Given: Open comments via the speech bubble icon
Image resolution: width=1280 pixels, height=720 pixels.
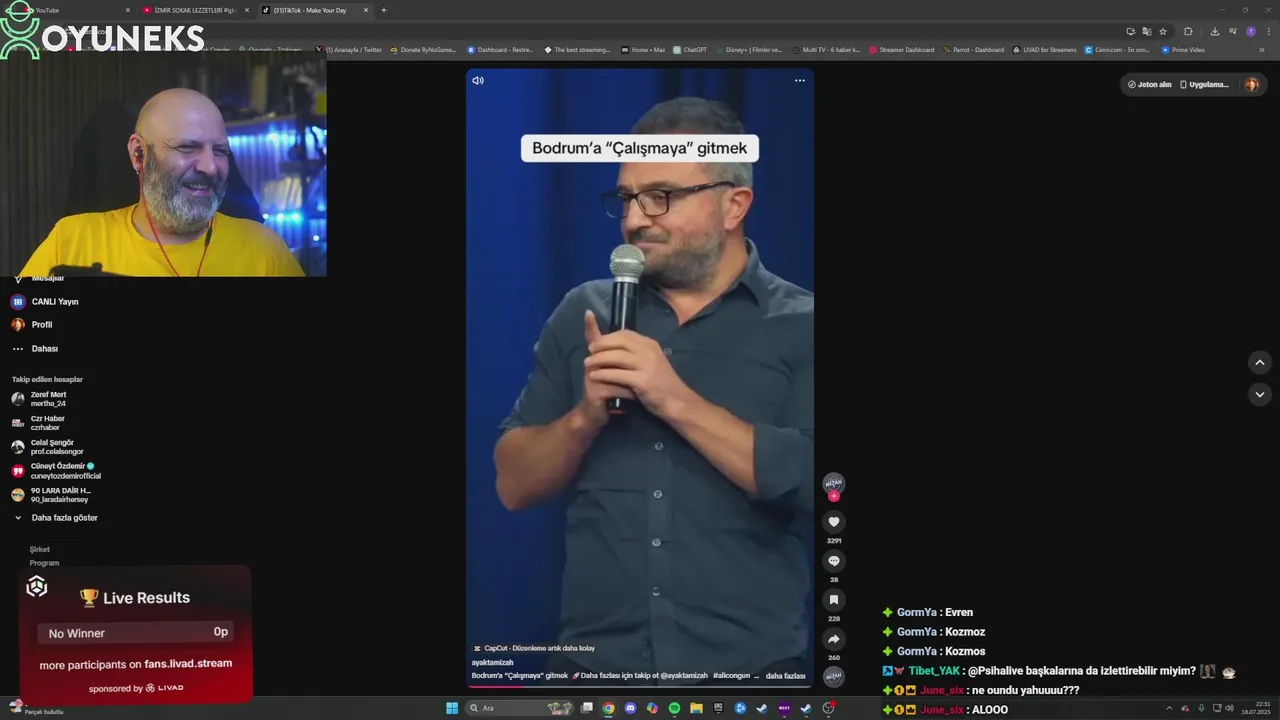Looking at the screenshot, I should click(834, 561).
